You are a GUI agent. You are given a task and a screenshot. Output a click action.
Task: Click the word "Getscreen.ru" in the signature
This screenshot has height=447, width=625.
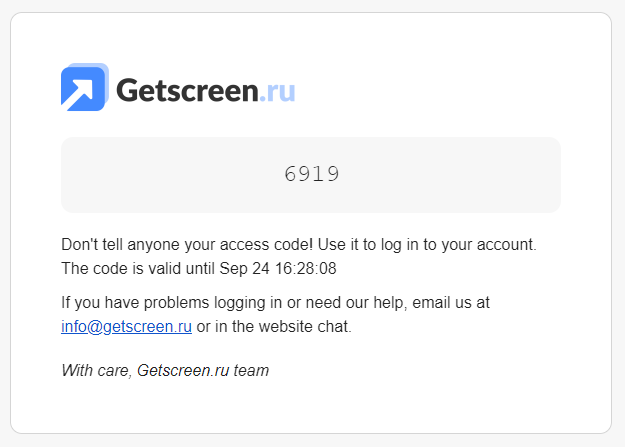tap(183, 370)
